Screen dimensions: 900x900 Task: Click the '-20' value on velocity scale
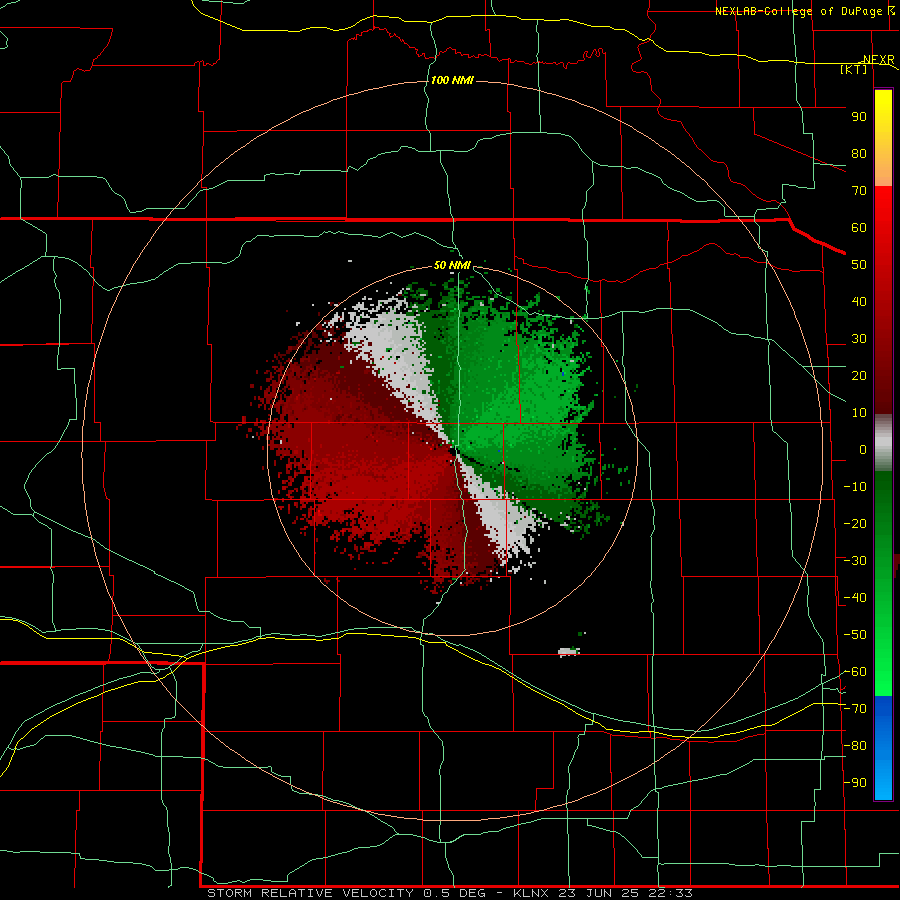point(855,524)
